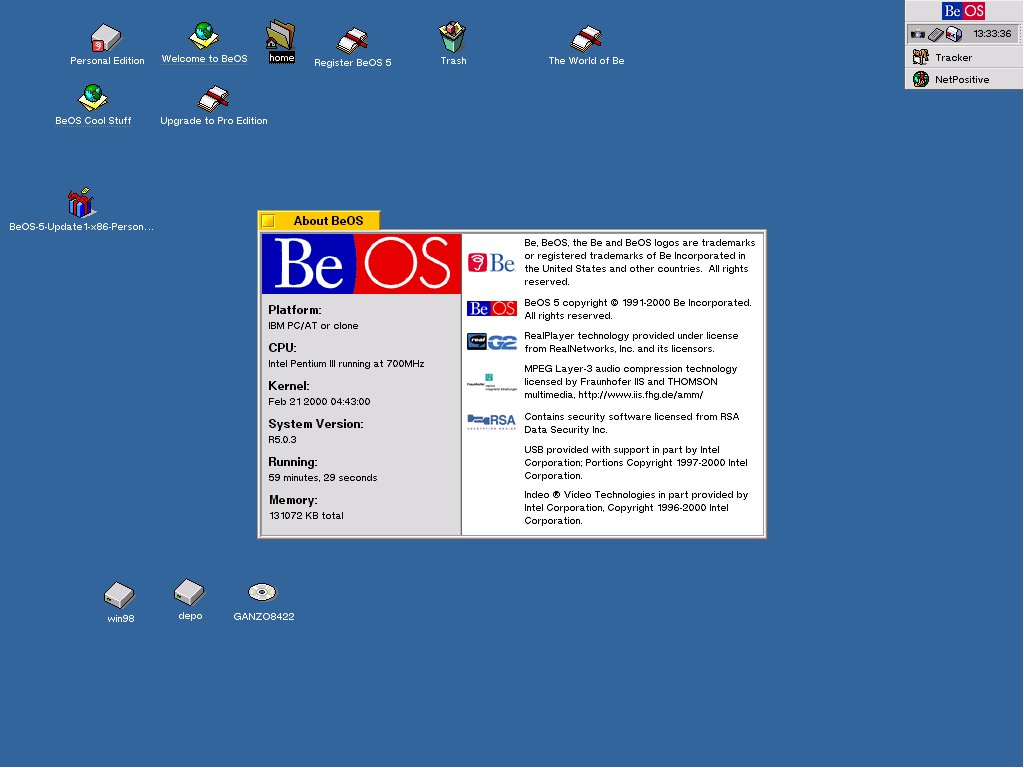Click the keyboard icon in the Deskbar tray
Screen dimensions: 1024x768
pos(935,34)
